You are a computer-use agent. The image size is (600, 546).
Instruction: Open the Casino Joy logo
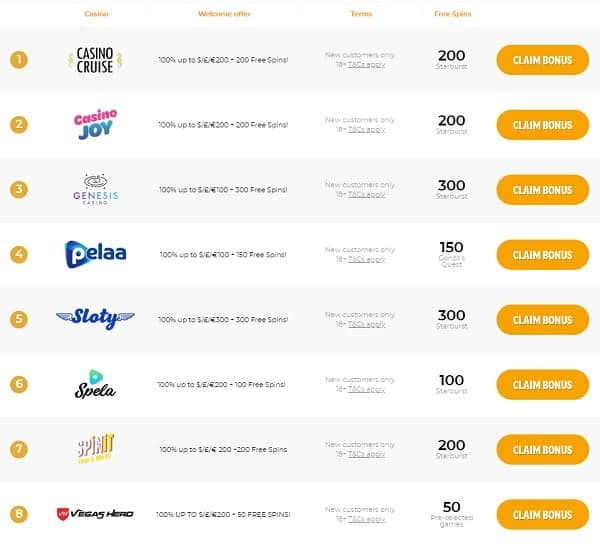[x=95, y=125]
